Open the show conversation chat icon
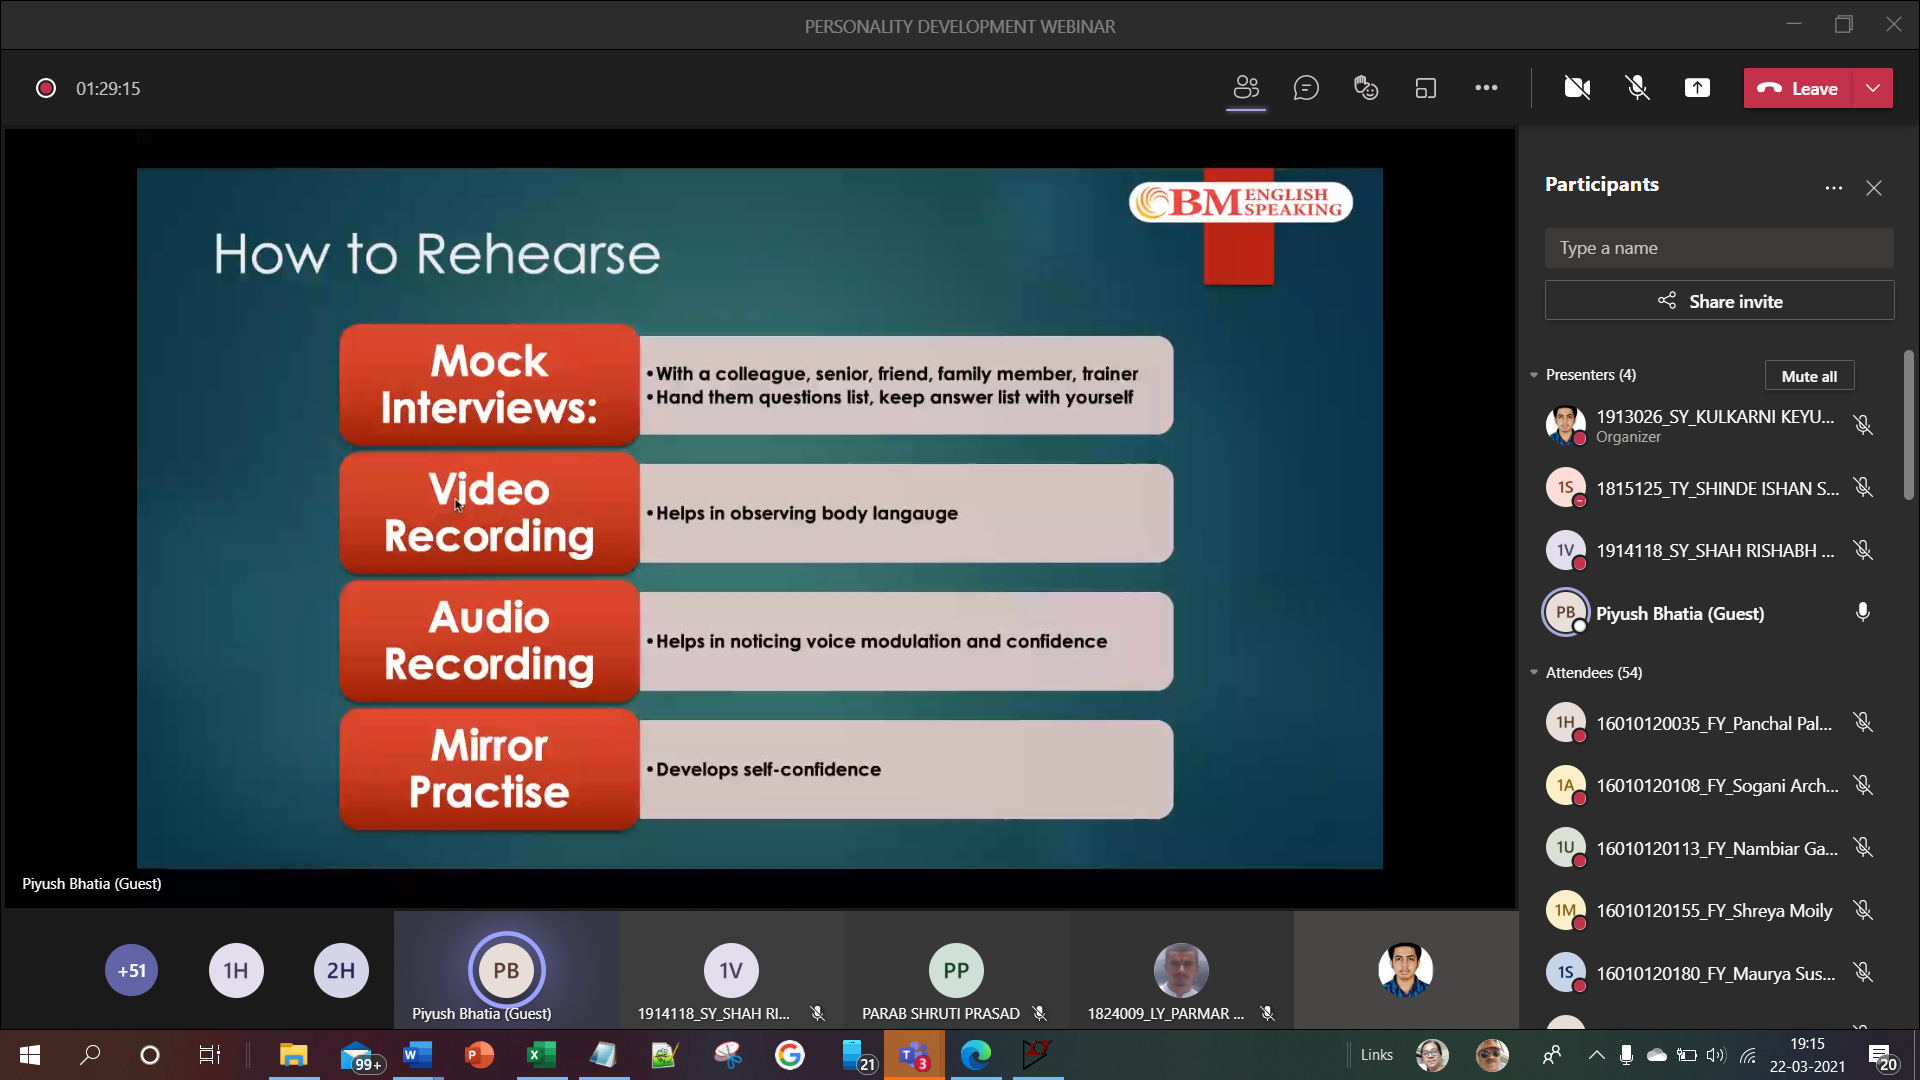The height and width of the screenshot is (1080, 1920). click(x=1306, y=88)
